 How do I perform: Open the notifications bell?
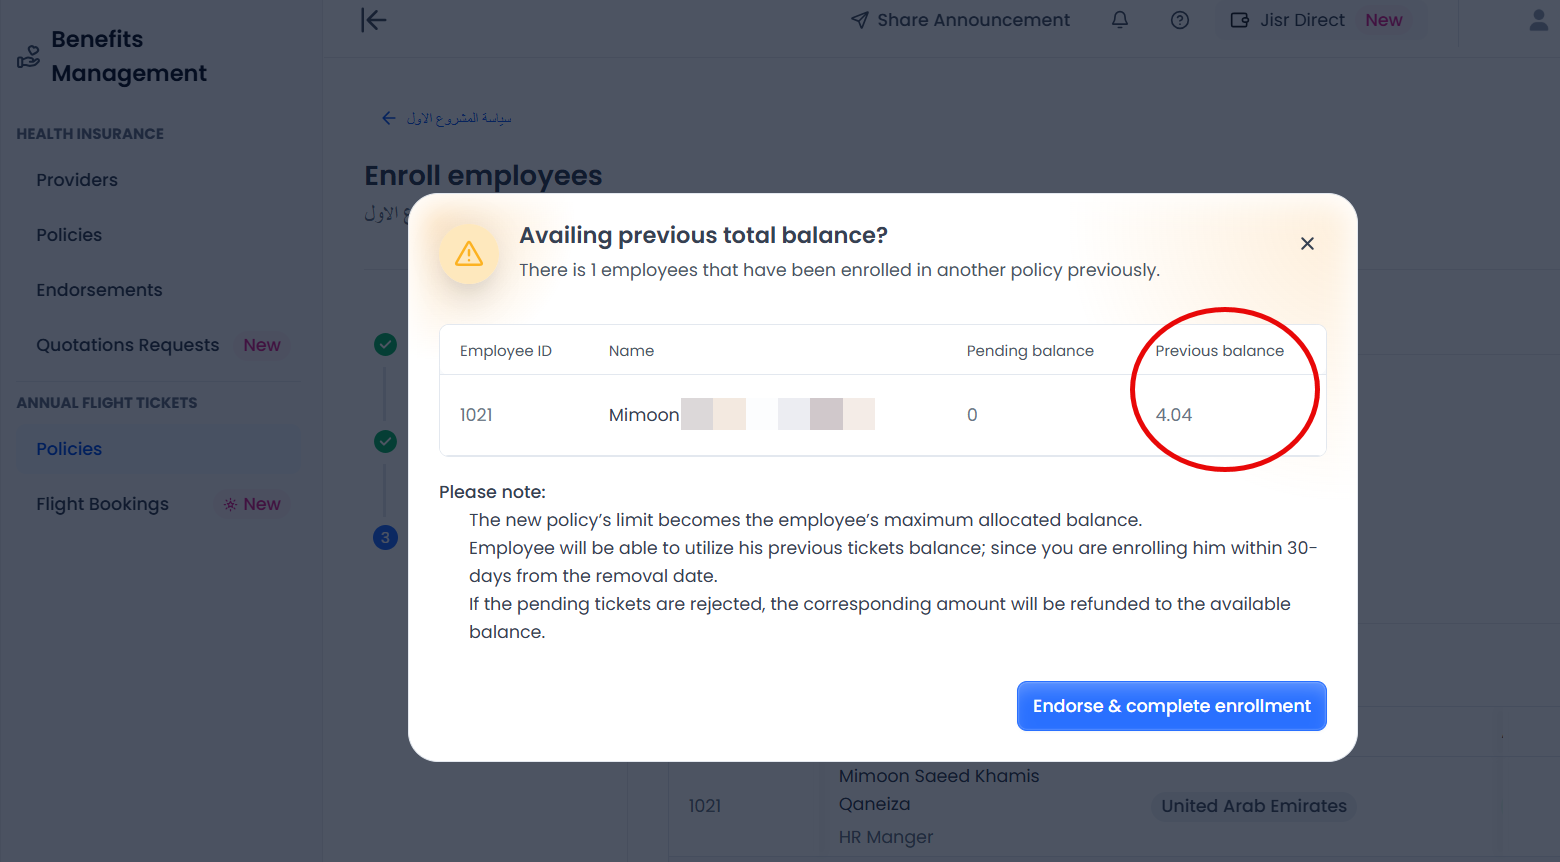coord(1120,20)
